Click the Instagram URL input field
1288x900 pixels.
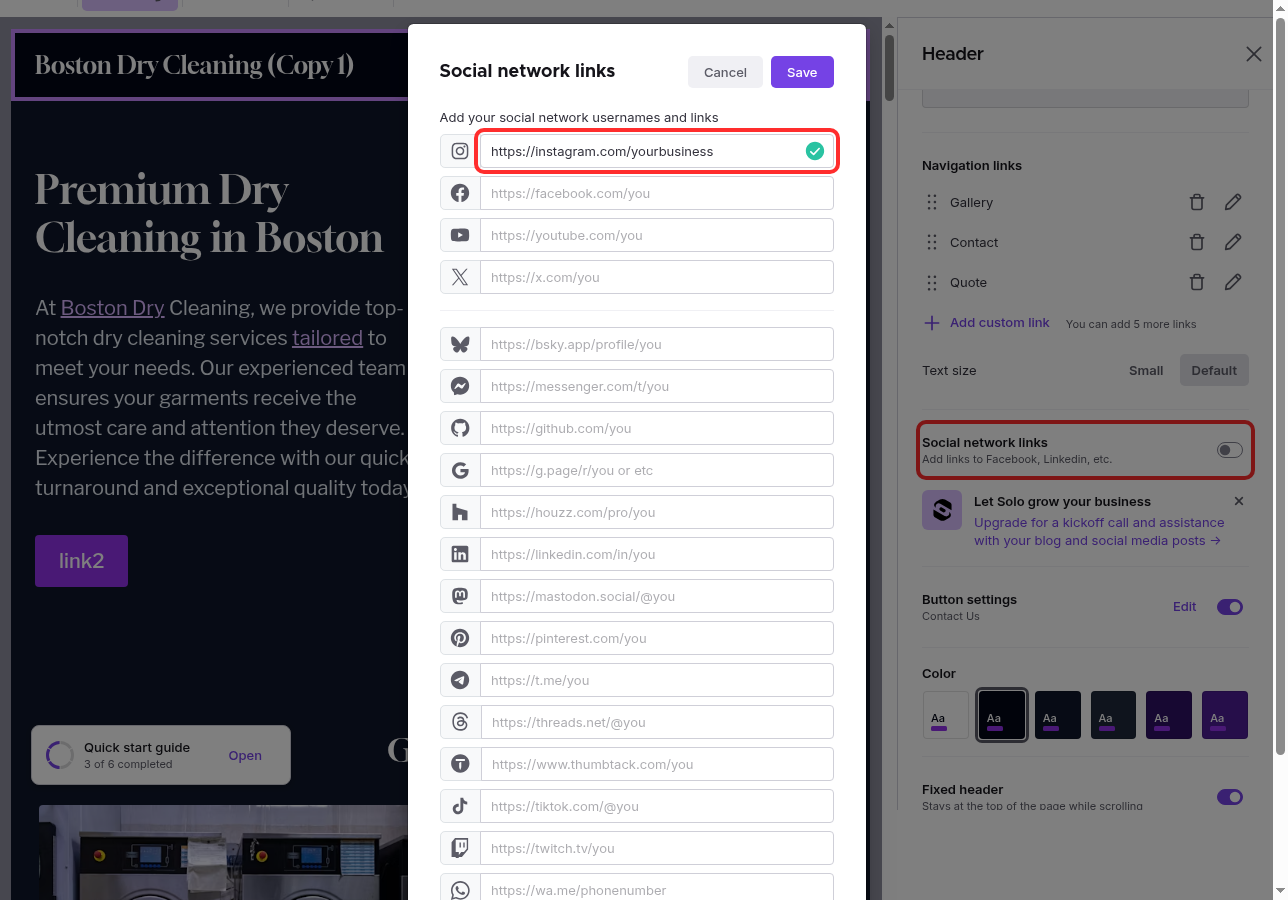click(x=656, y=151)
